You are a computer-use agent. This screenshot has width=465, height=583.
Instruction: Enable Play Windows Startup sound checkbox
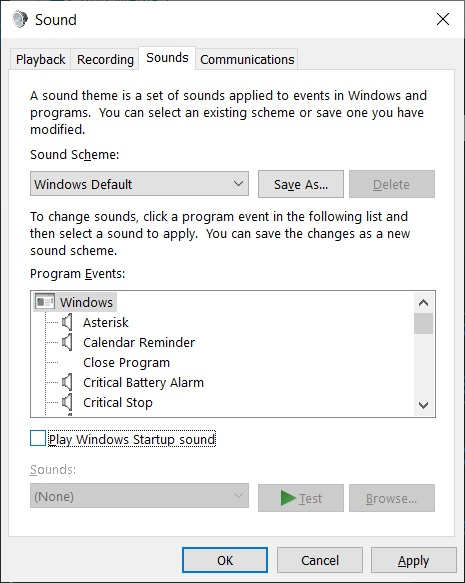(38, 438)
